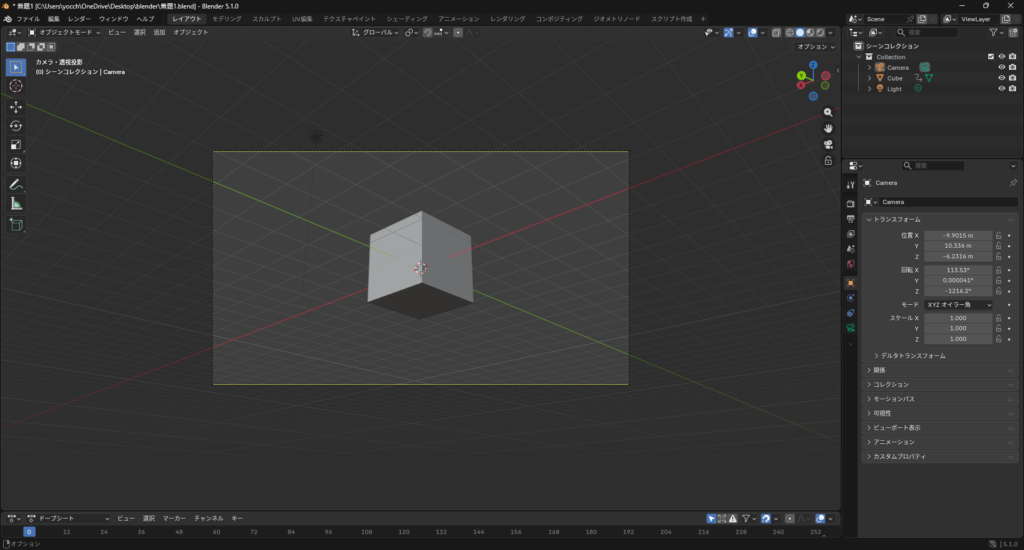Select the Scale tool in the toolbar

(x=16, y=144)
